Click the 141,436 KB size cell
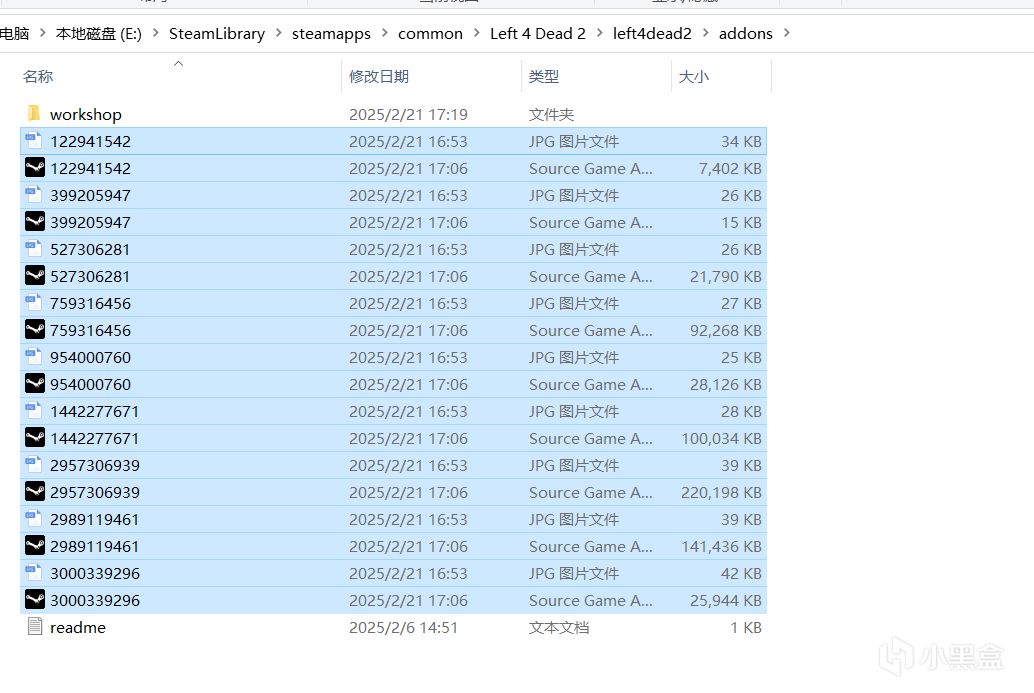 721,547
